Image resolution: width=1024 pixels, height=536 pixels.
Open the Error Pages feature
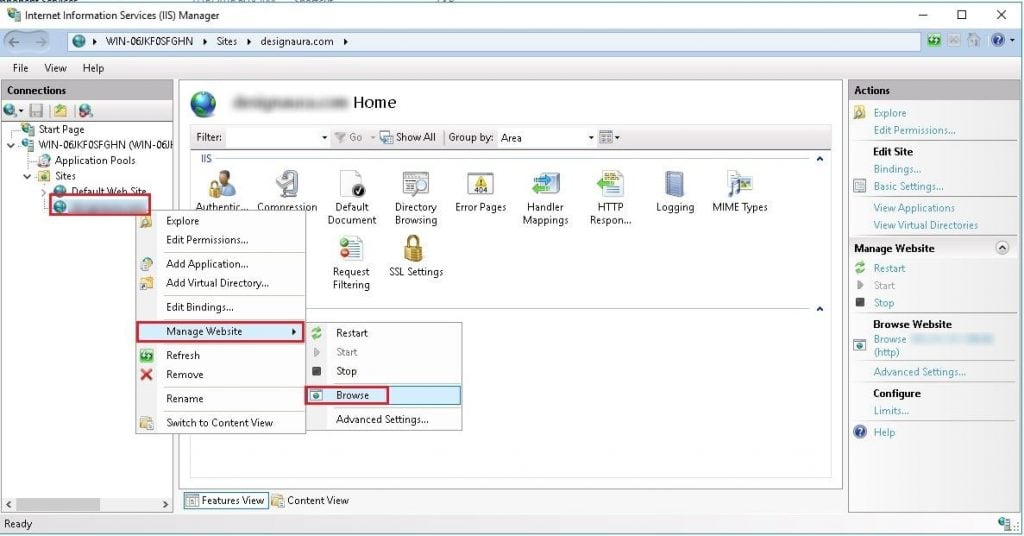(x=481, y=191)
